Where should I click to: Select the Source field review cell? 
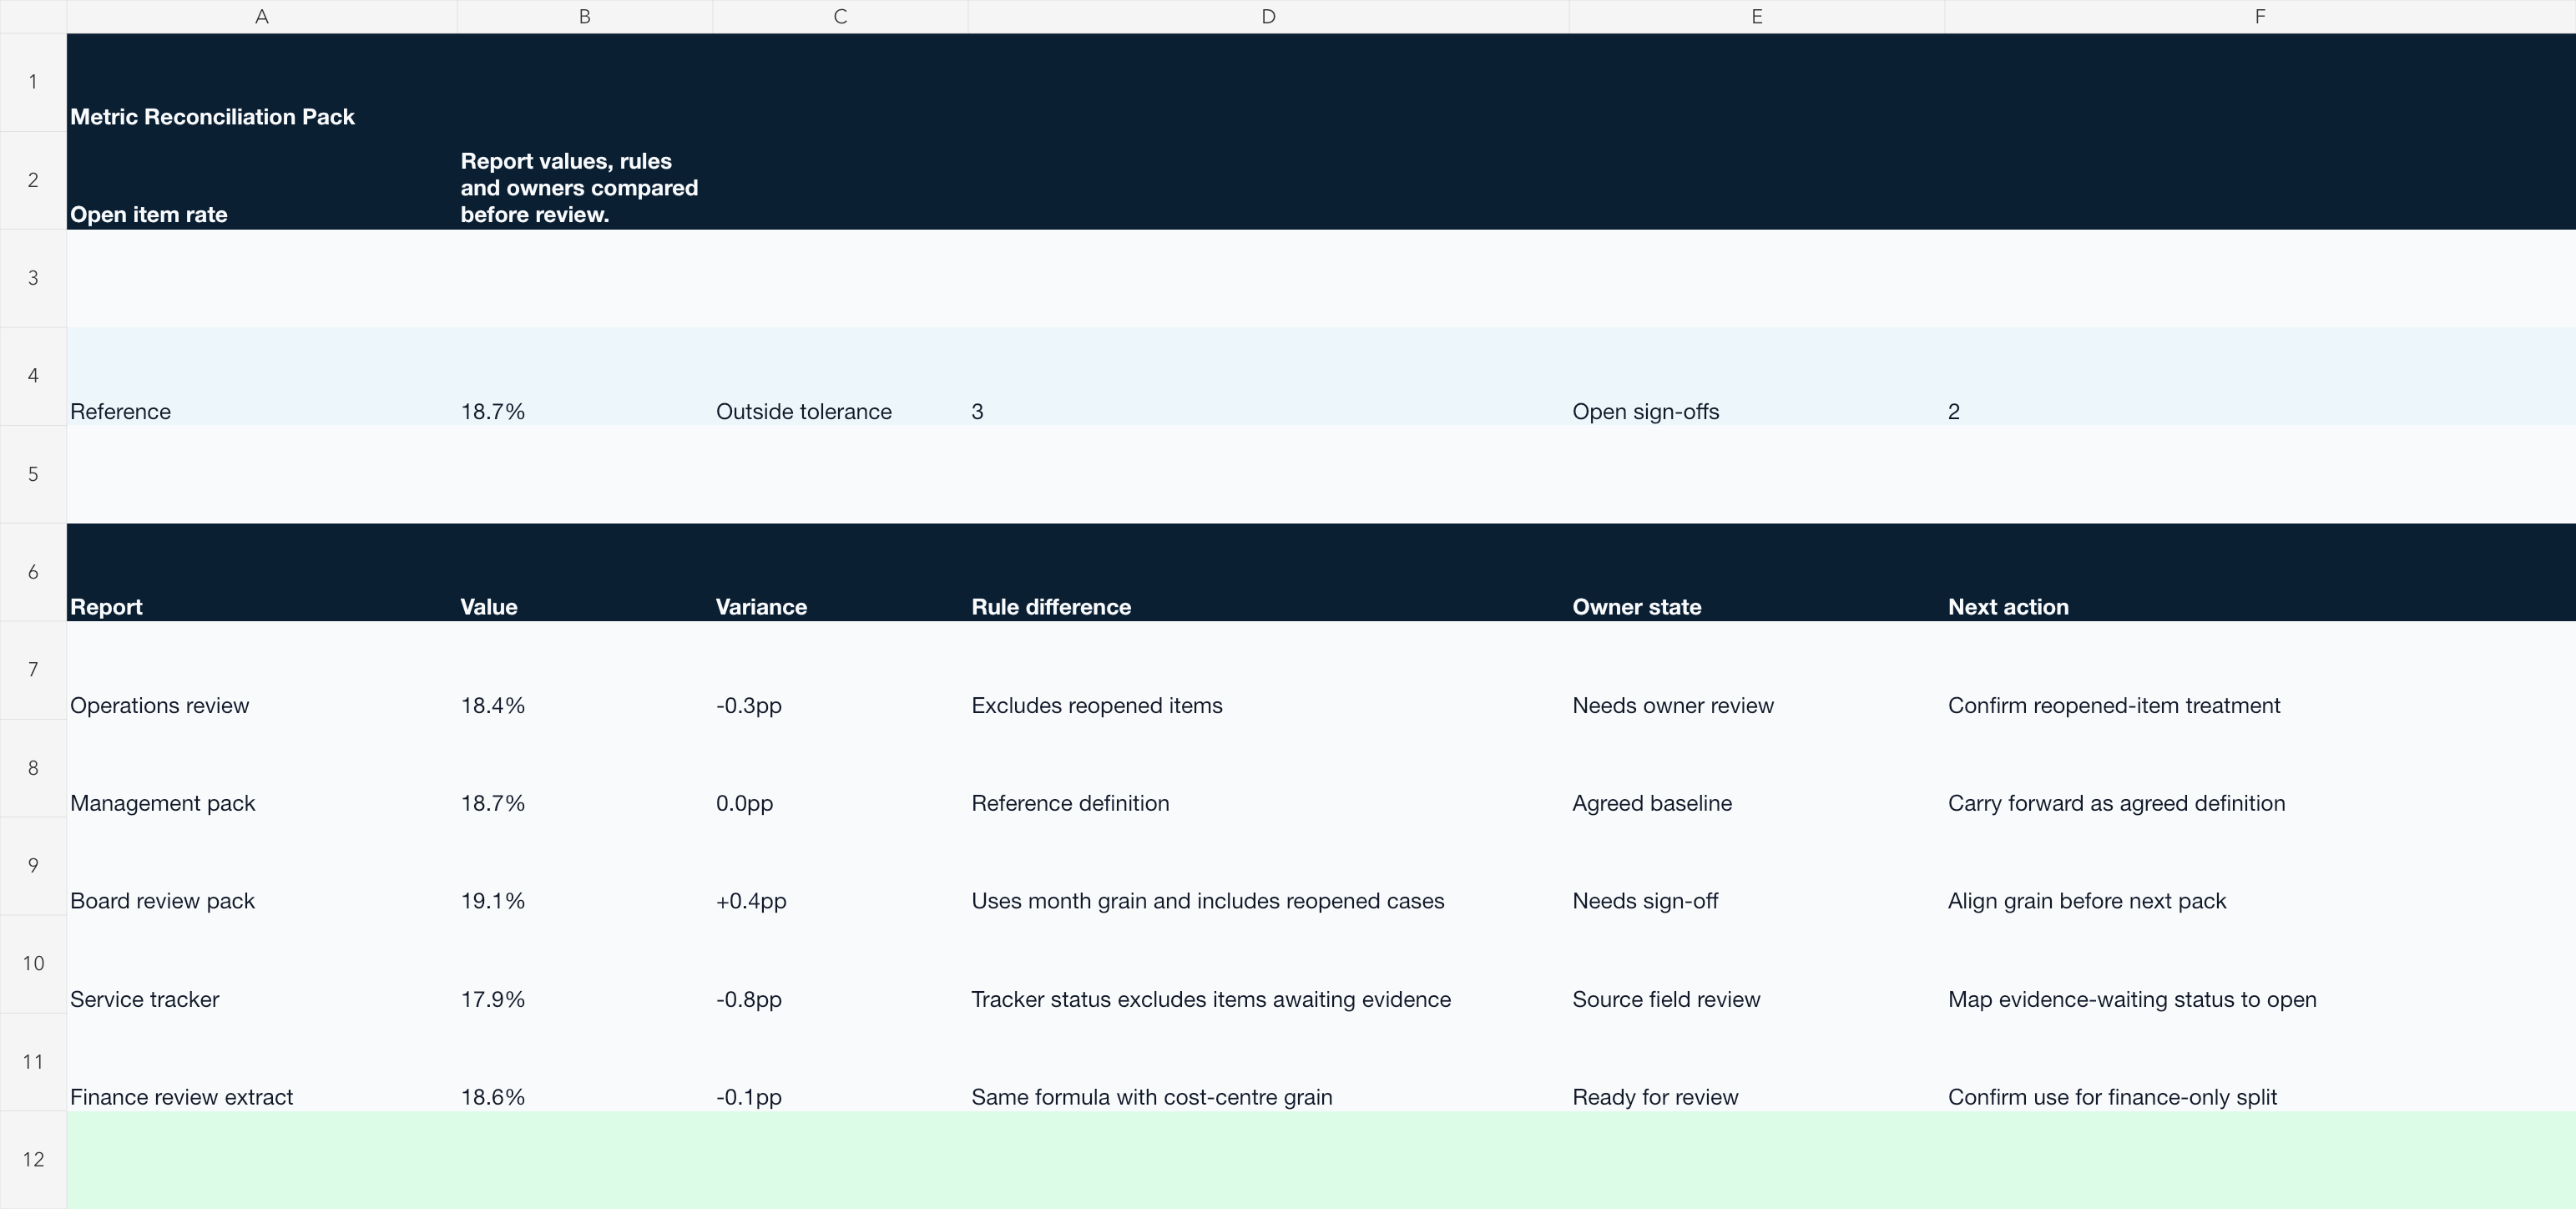pyautogui.click(x=1757, y=964)
